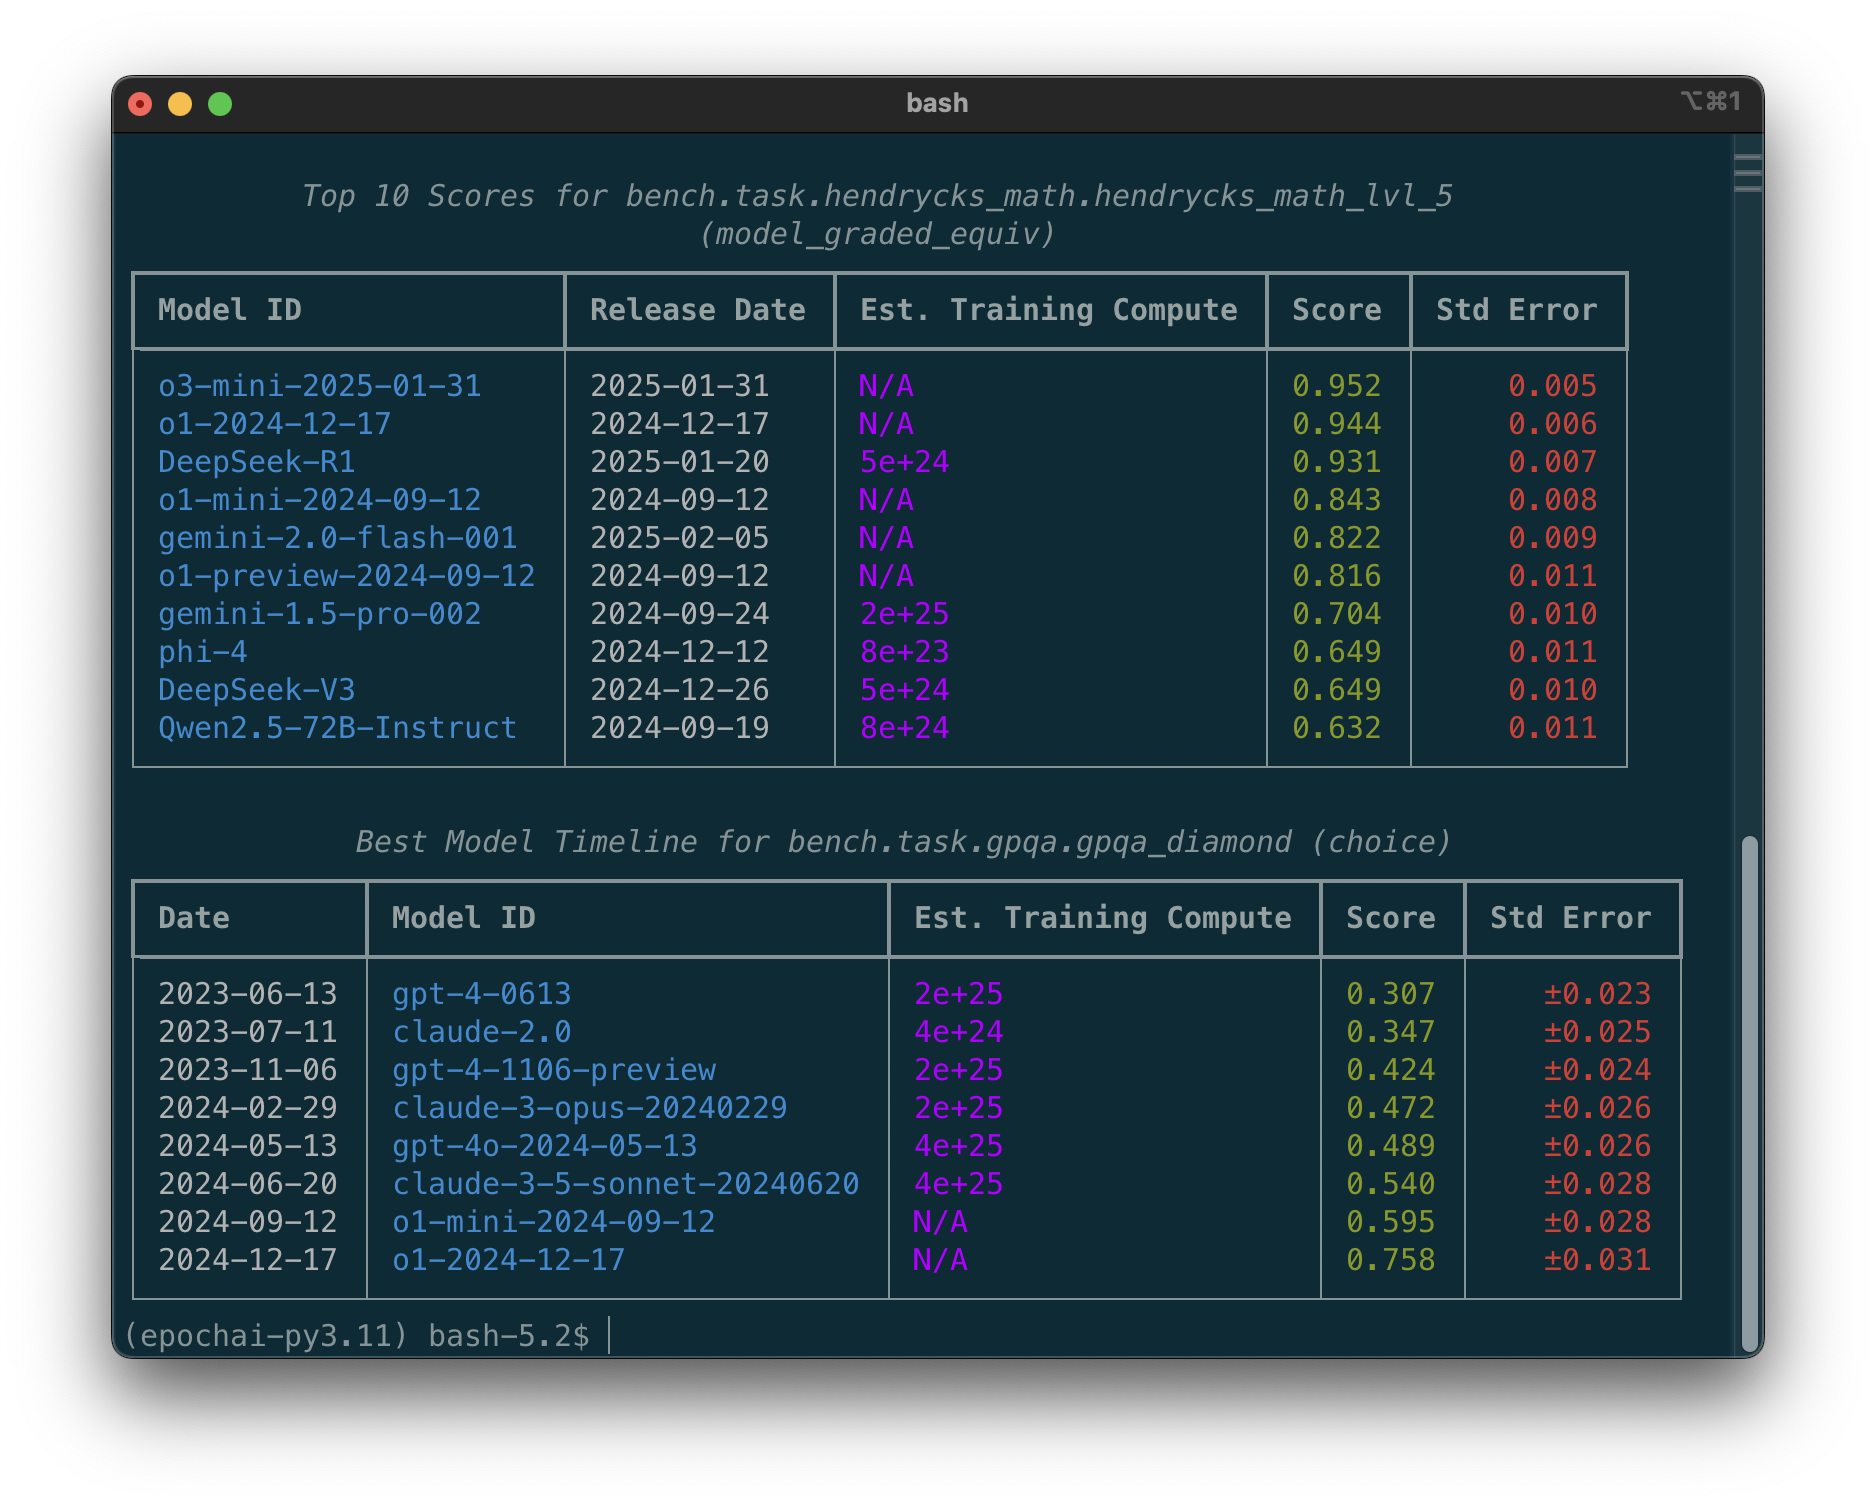Select Qwen2.5-72B-Instruct in the math table
1876x1506 pixels.
[337, 728]
